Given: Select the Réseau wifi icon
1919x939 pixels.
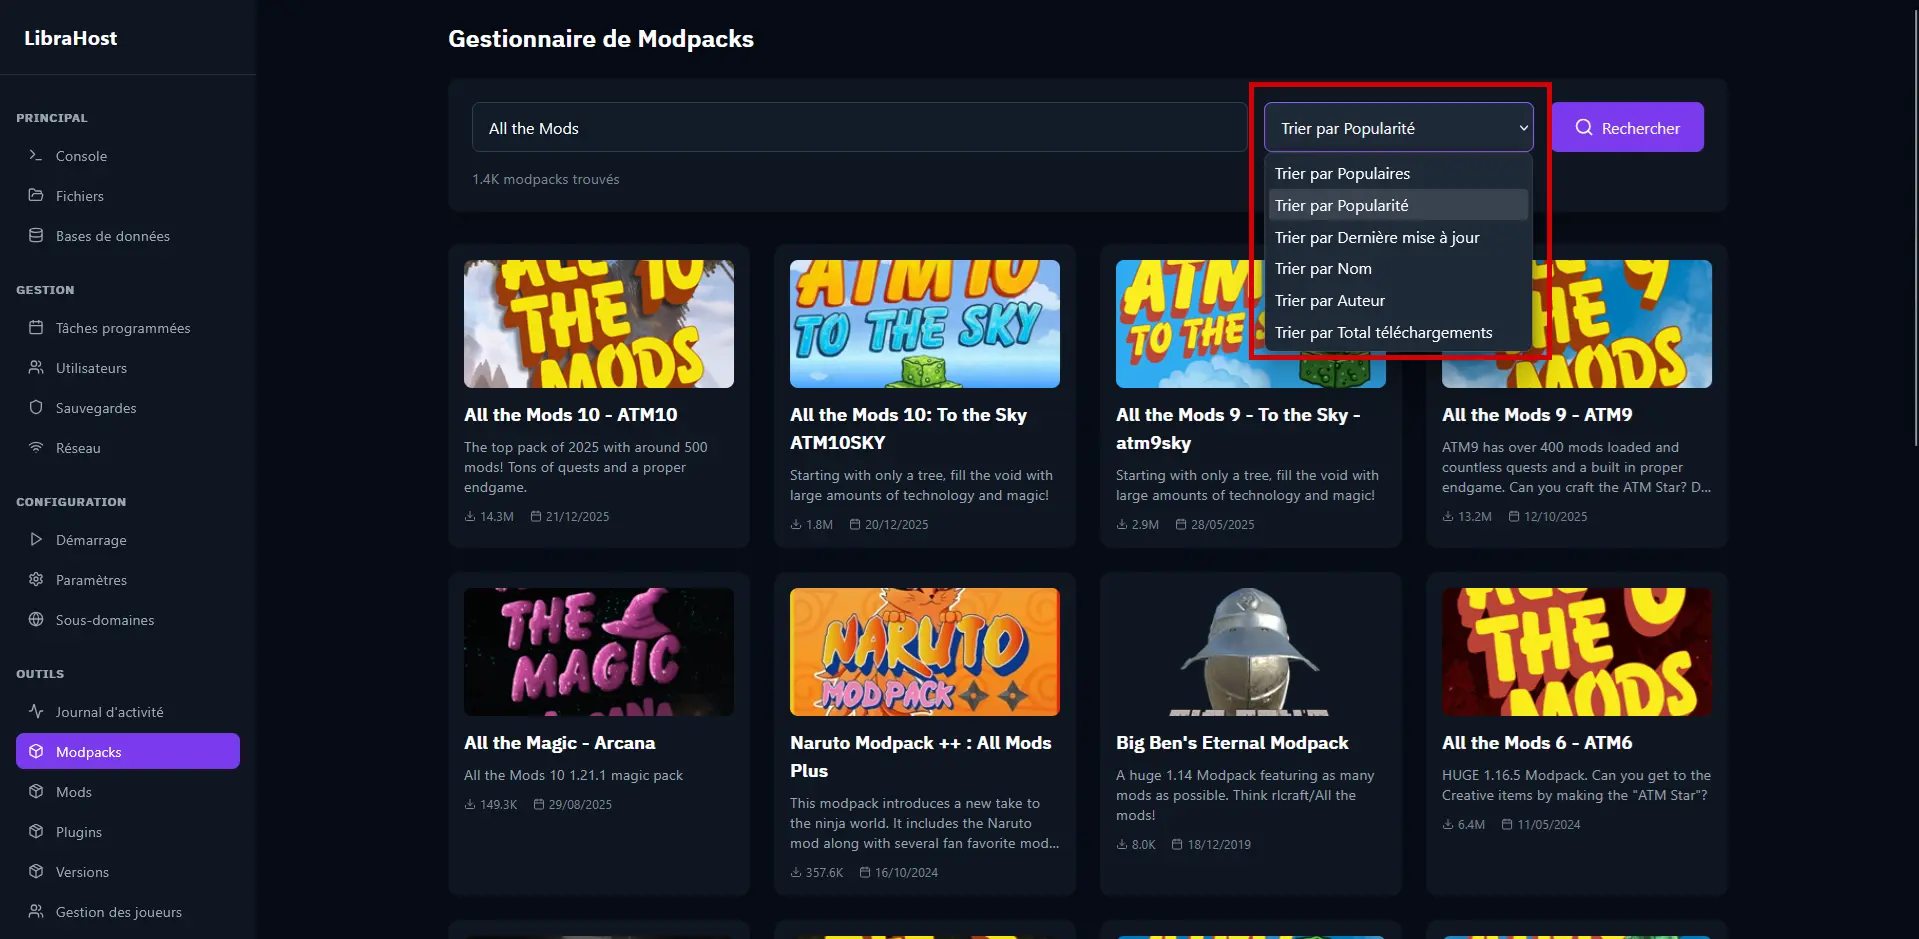Looking at the screenshot, I should (36, 448).
